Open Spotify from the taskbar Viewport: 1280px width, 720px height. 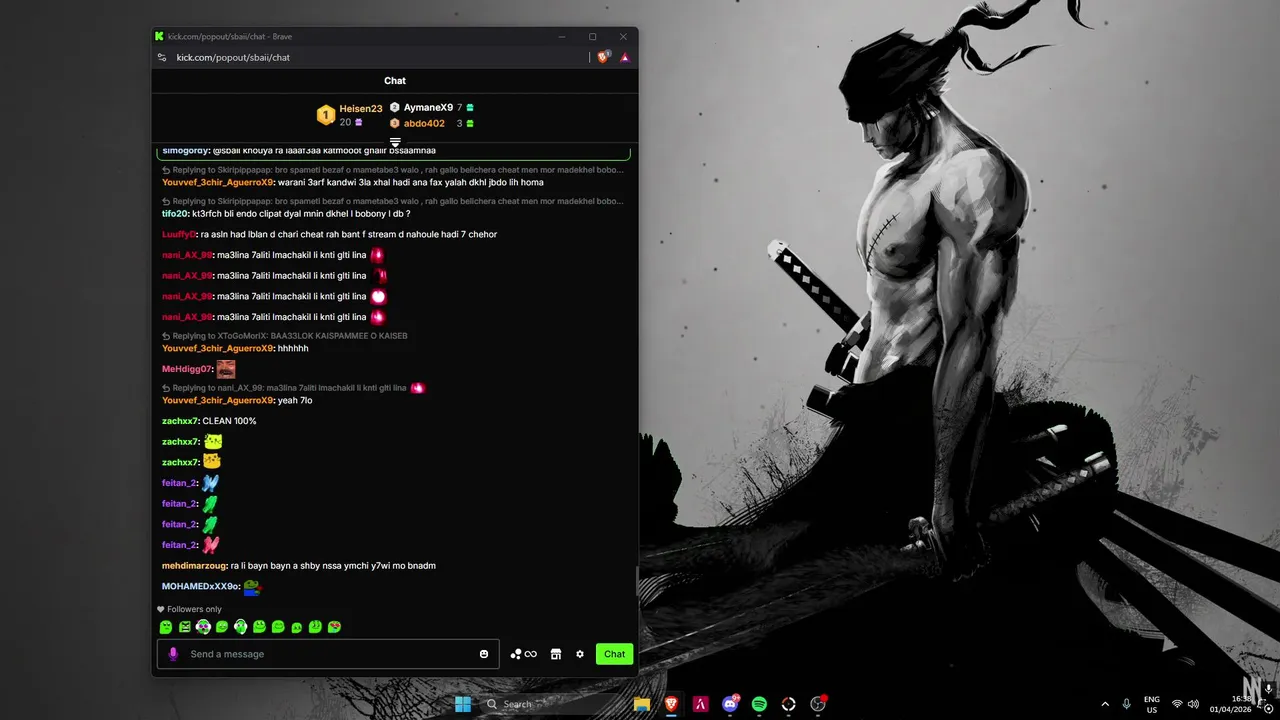pos(759,704)
